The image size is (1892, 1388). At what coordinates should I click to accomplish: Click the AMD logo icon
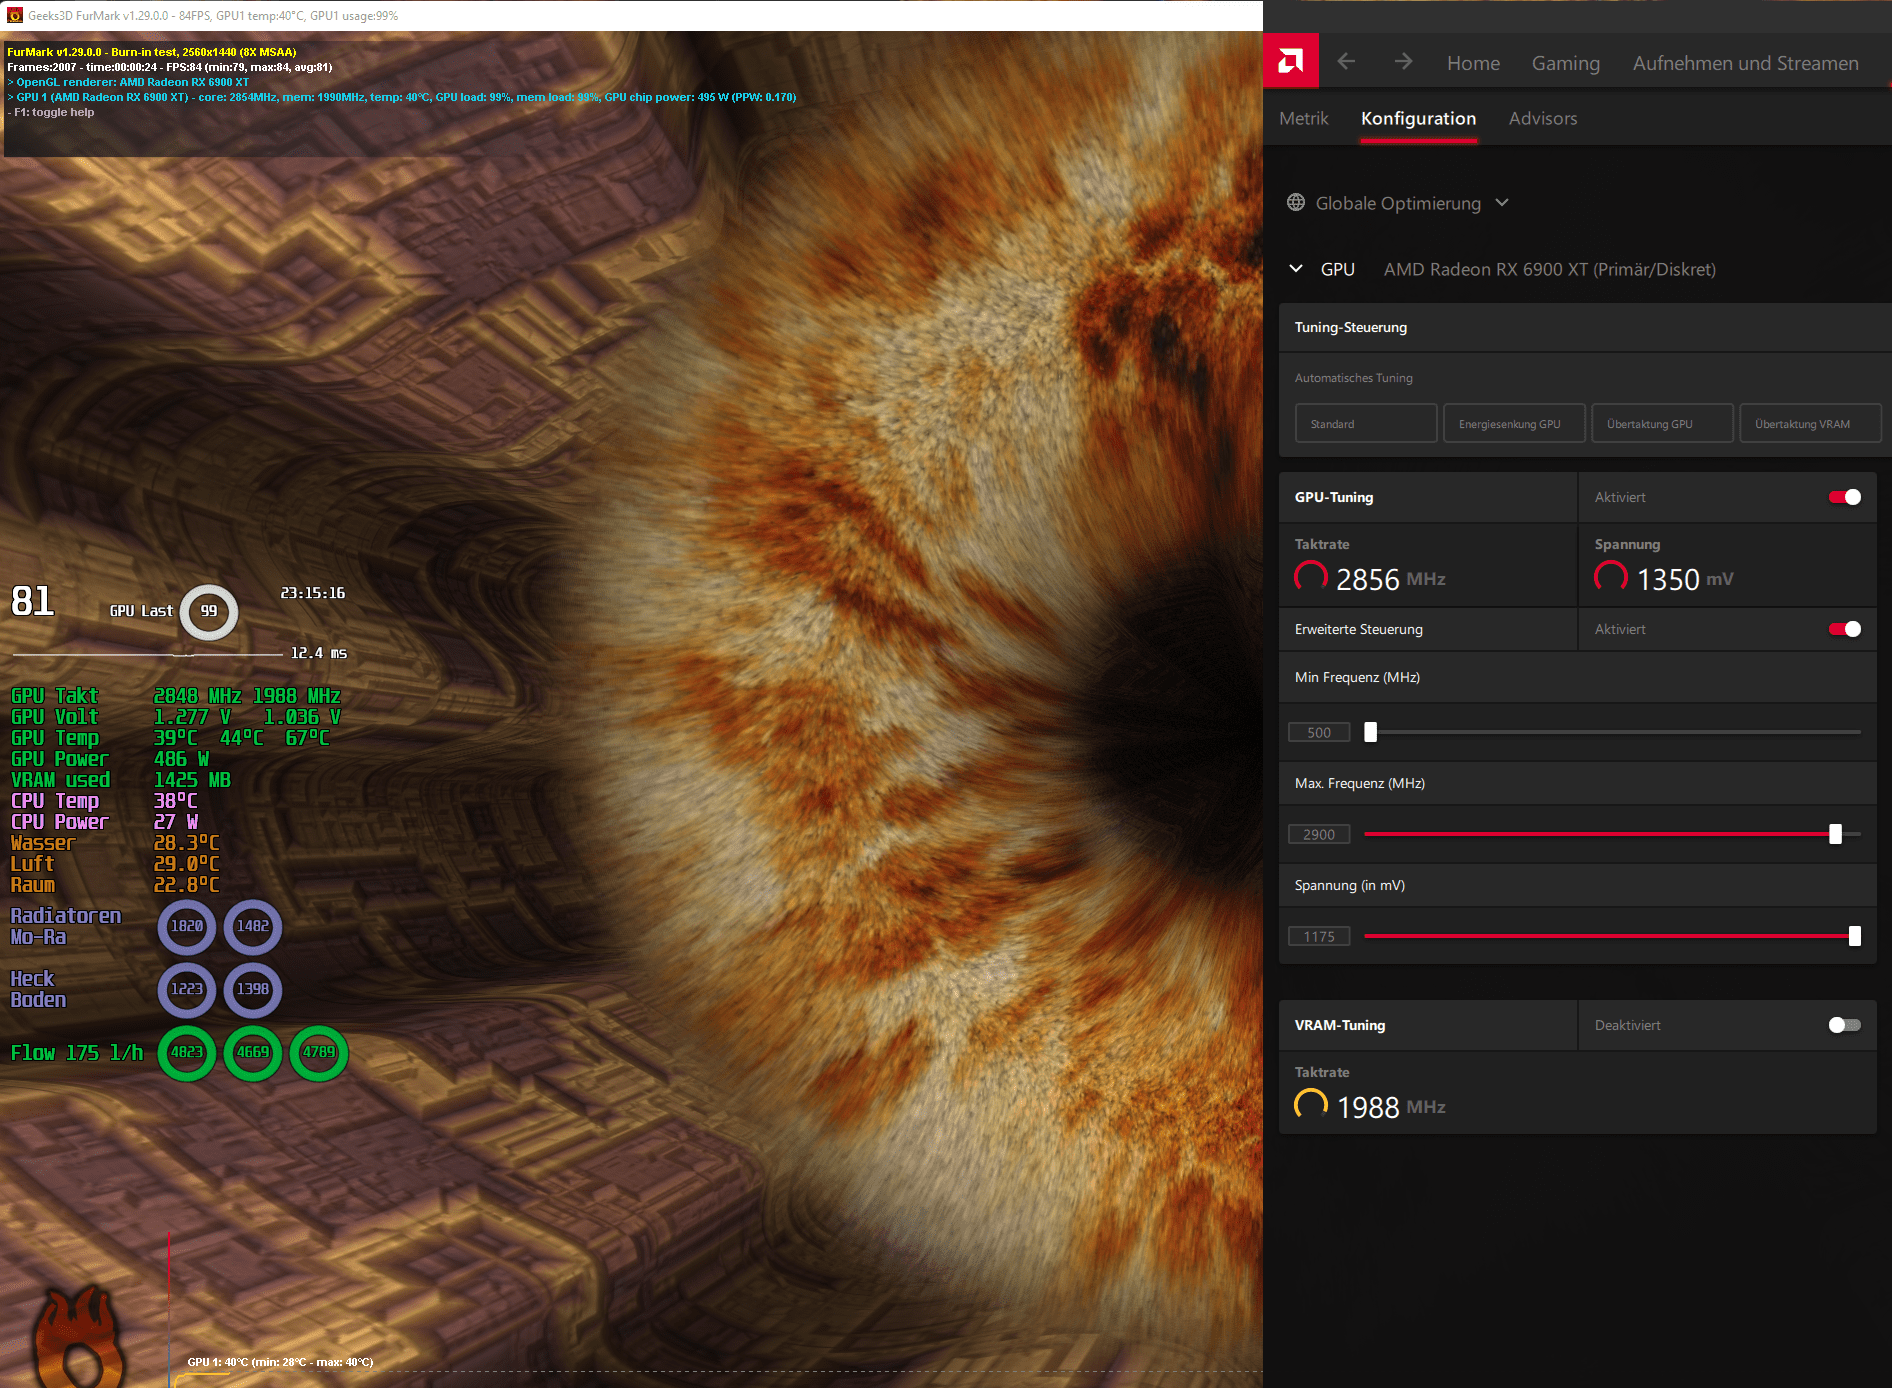pyautogui.click(x=1291, y=62)
